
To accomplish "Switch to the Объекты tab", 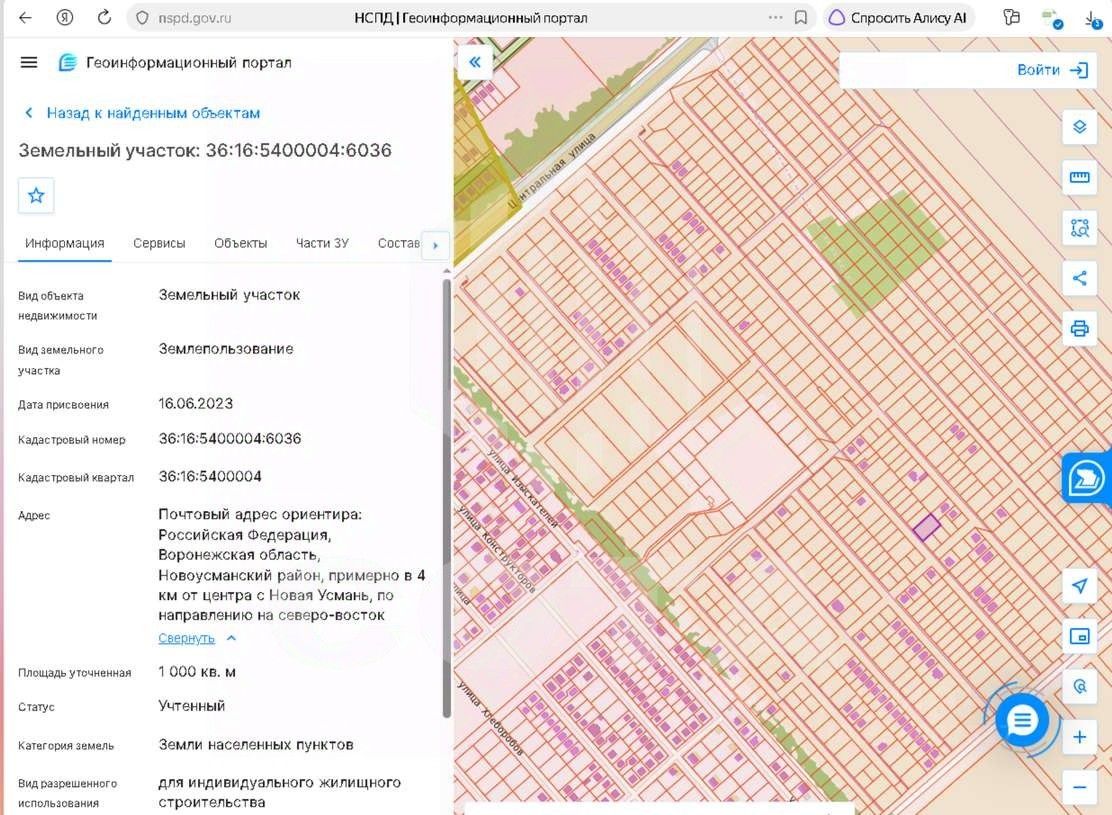I will pyautogui.click(x=240, y=243).
